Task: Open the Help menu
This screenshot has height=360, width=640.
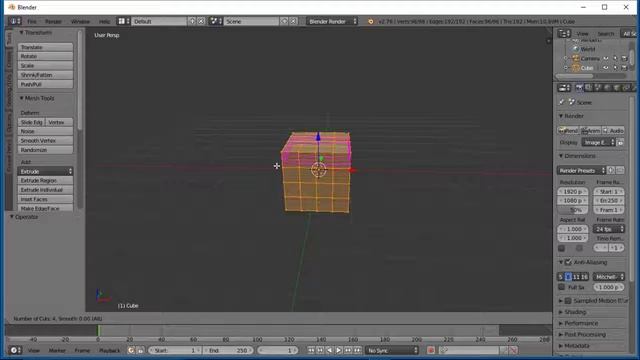Action: pos(104,21)
